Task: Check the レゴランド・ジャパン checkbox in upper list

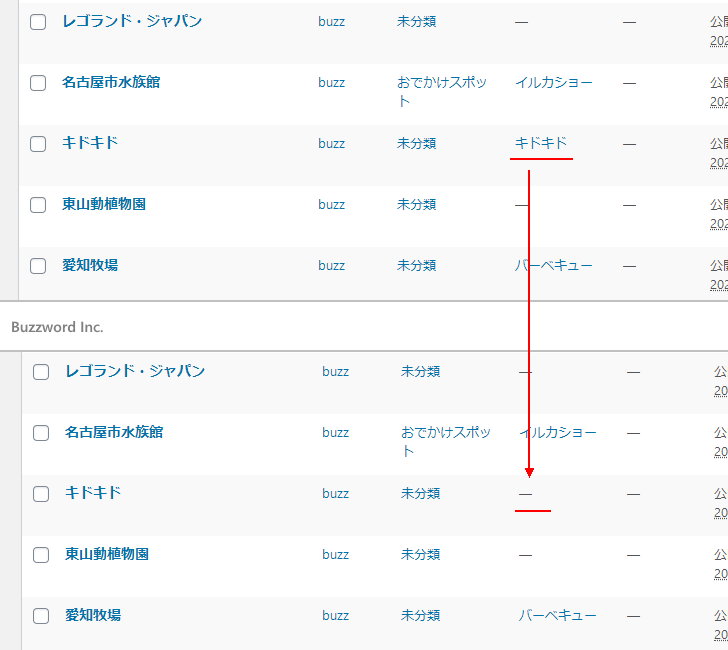Action: click(38, 22)
